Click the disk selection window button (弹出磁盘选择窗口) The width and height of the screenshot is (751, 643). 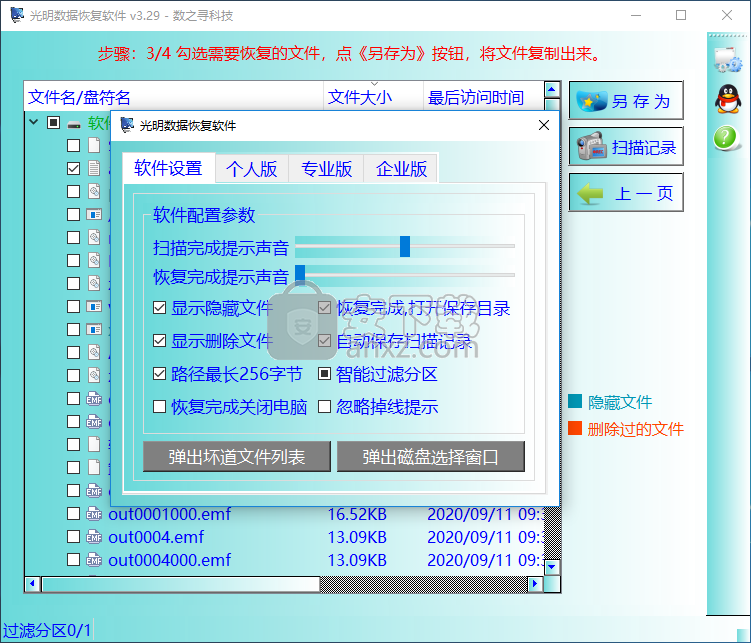[x=431, y=457]
